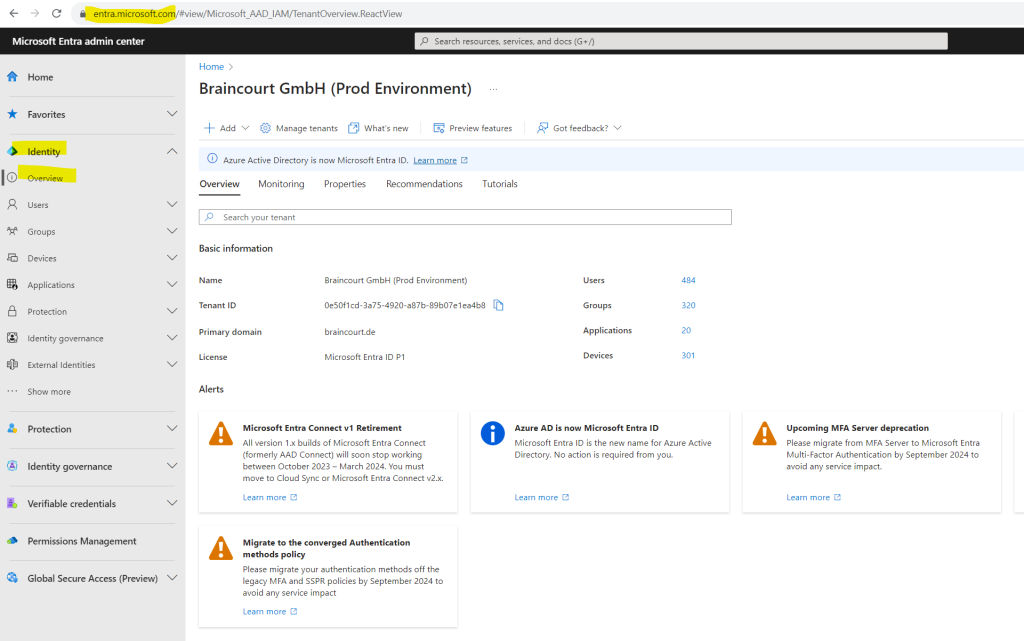Click the browser forward arrow
Screen dimensions: 1024x641
point(35,13)
